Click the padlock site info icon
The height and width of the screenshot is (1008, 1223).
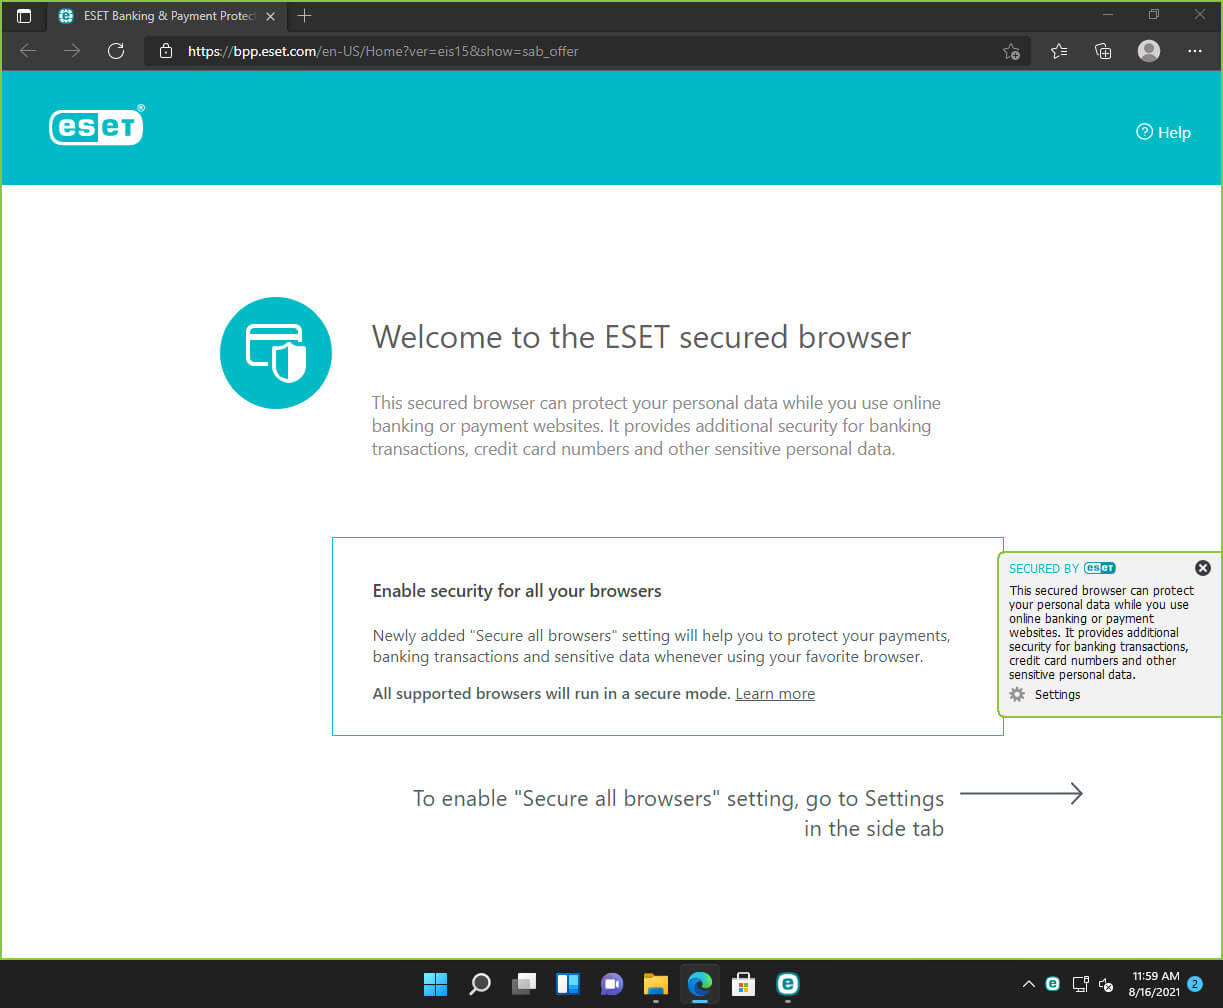coord(166,51)
